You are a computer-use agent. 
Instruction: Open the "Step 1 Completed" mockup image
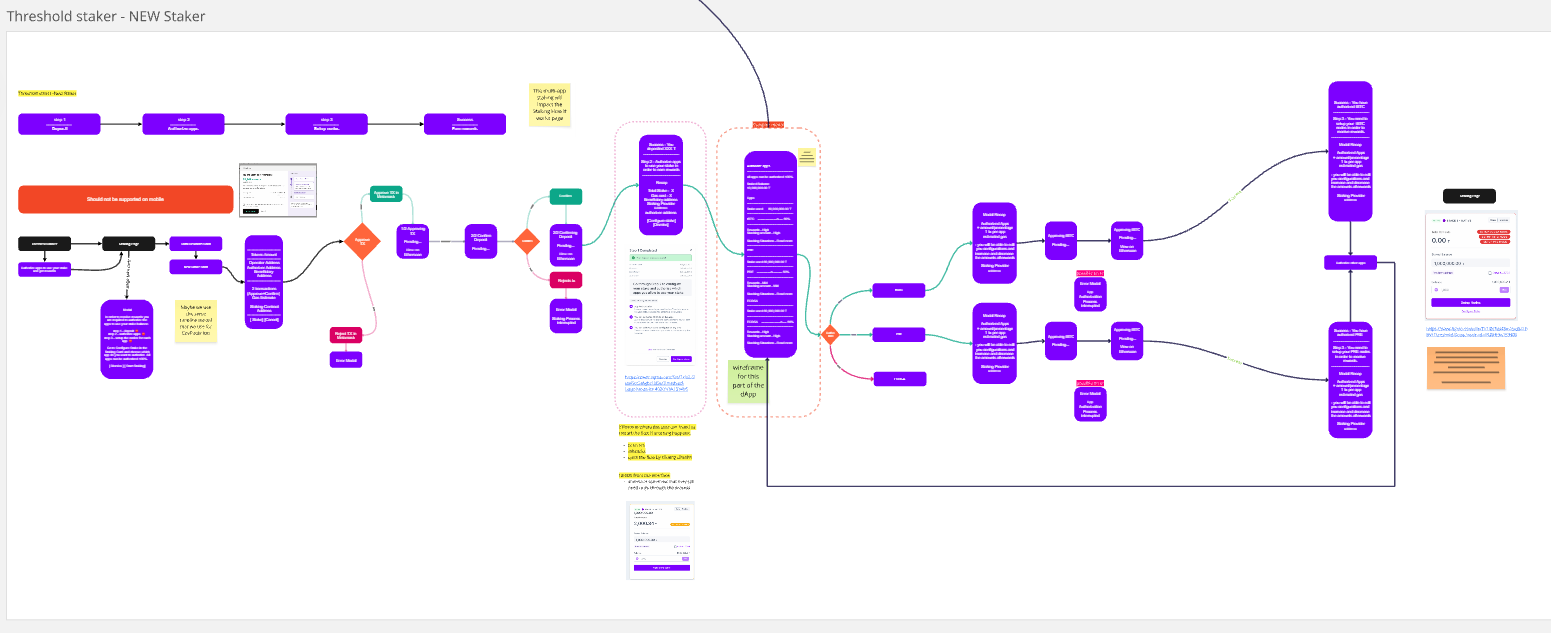(x=660, y=306)
